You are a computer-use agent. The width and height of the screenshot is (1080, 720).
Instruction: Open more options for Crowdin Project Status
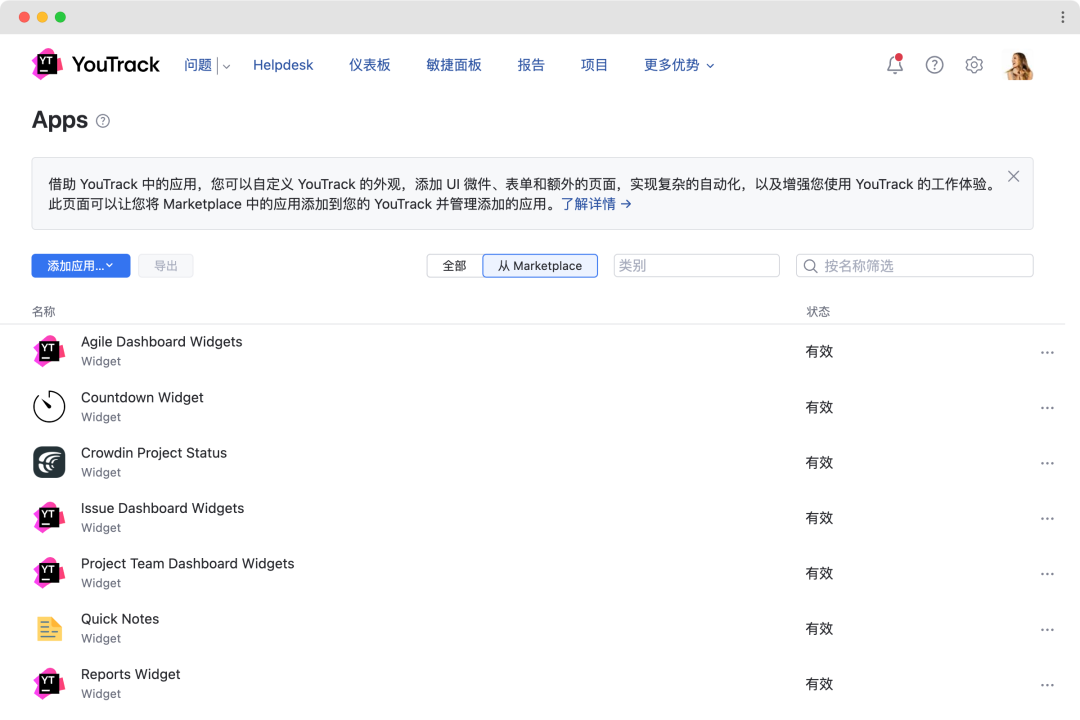1047,463
